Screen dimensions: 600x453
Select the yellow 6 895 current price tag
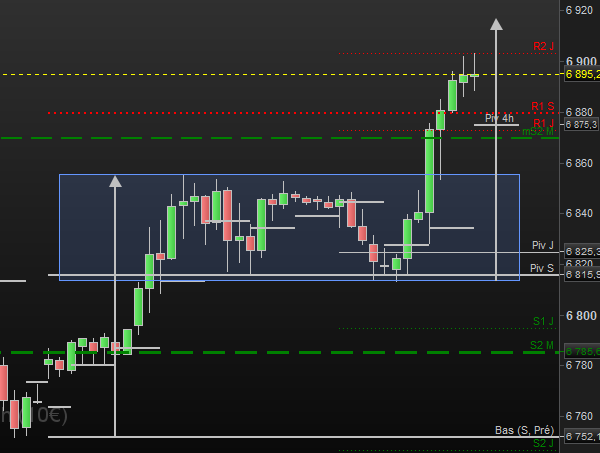click(582, 74)
